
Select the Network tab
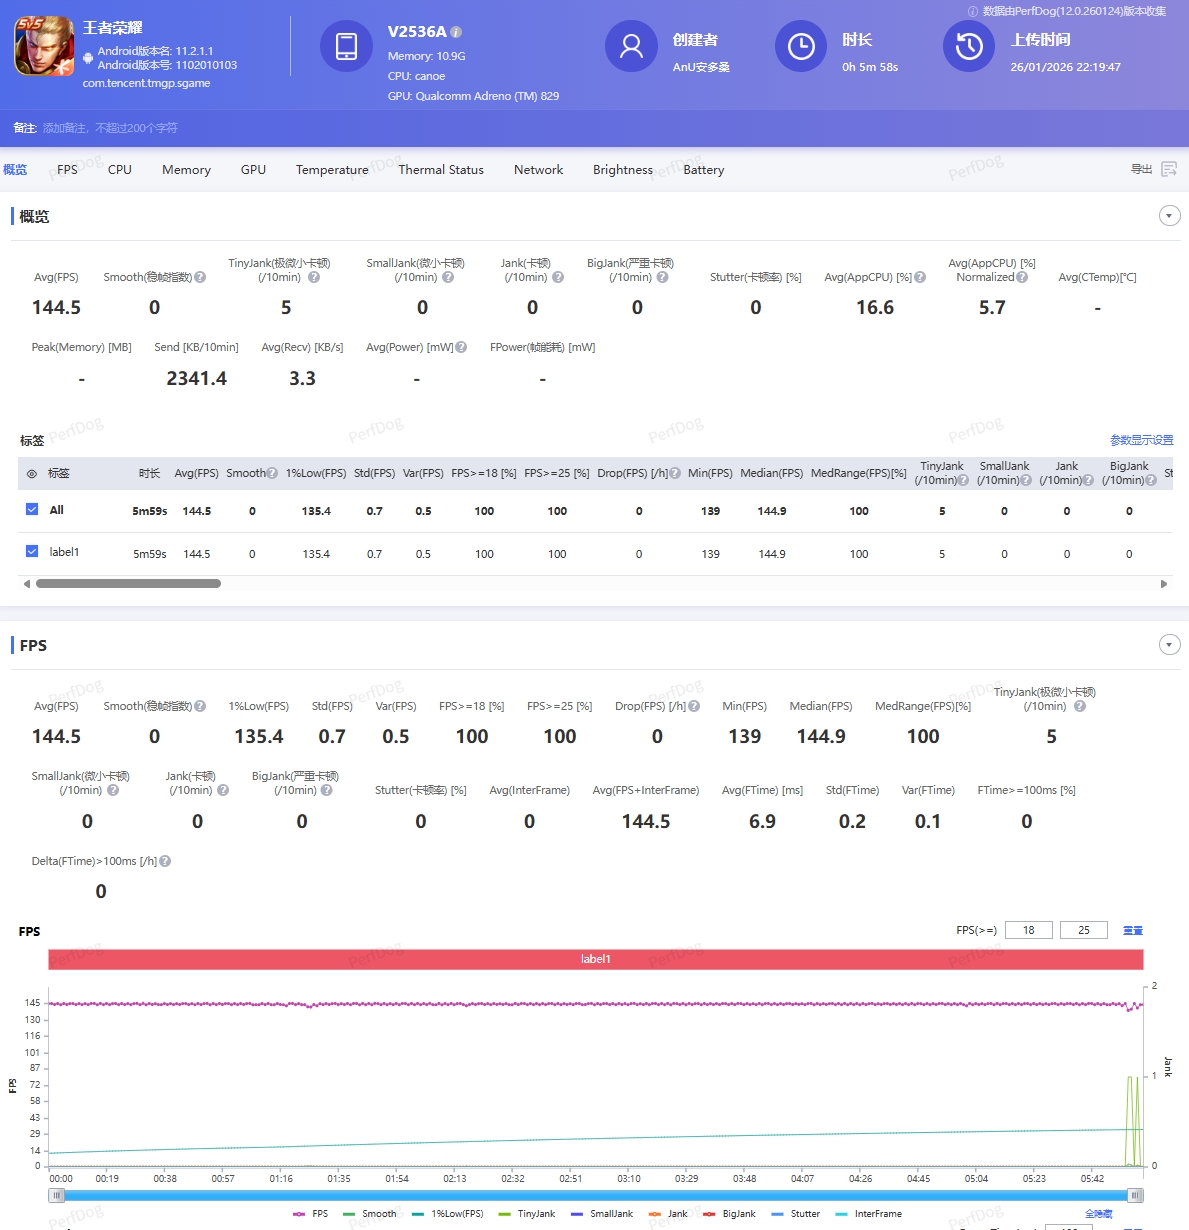point(538,170)
